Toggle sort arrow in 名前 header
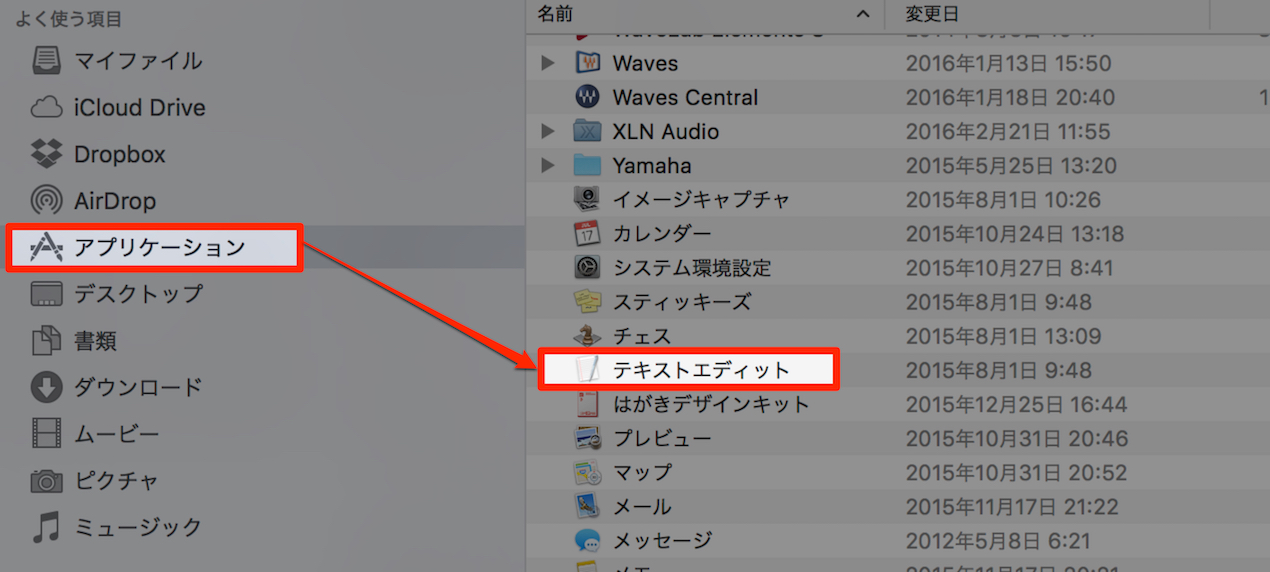This screenshot has height=572, width=1270. (863, 14)
